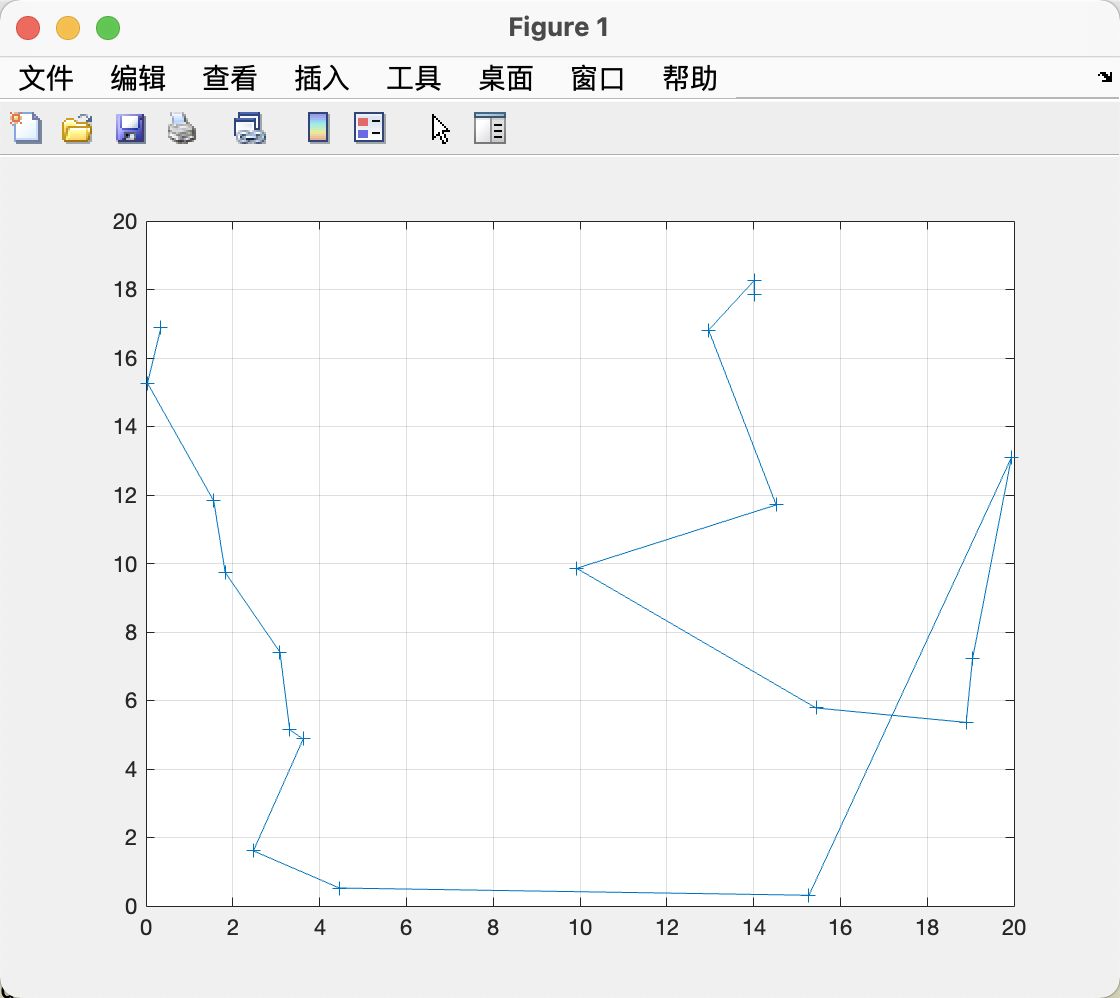Open the Property Inspector panel icon
The width and height of the screenshot is (1120, 998).
[489, 128]
